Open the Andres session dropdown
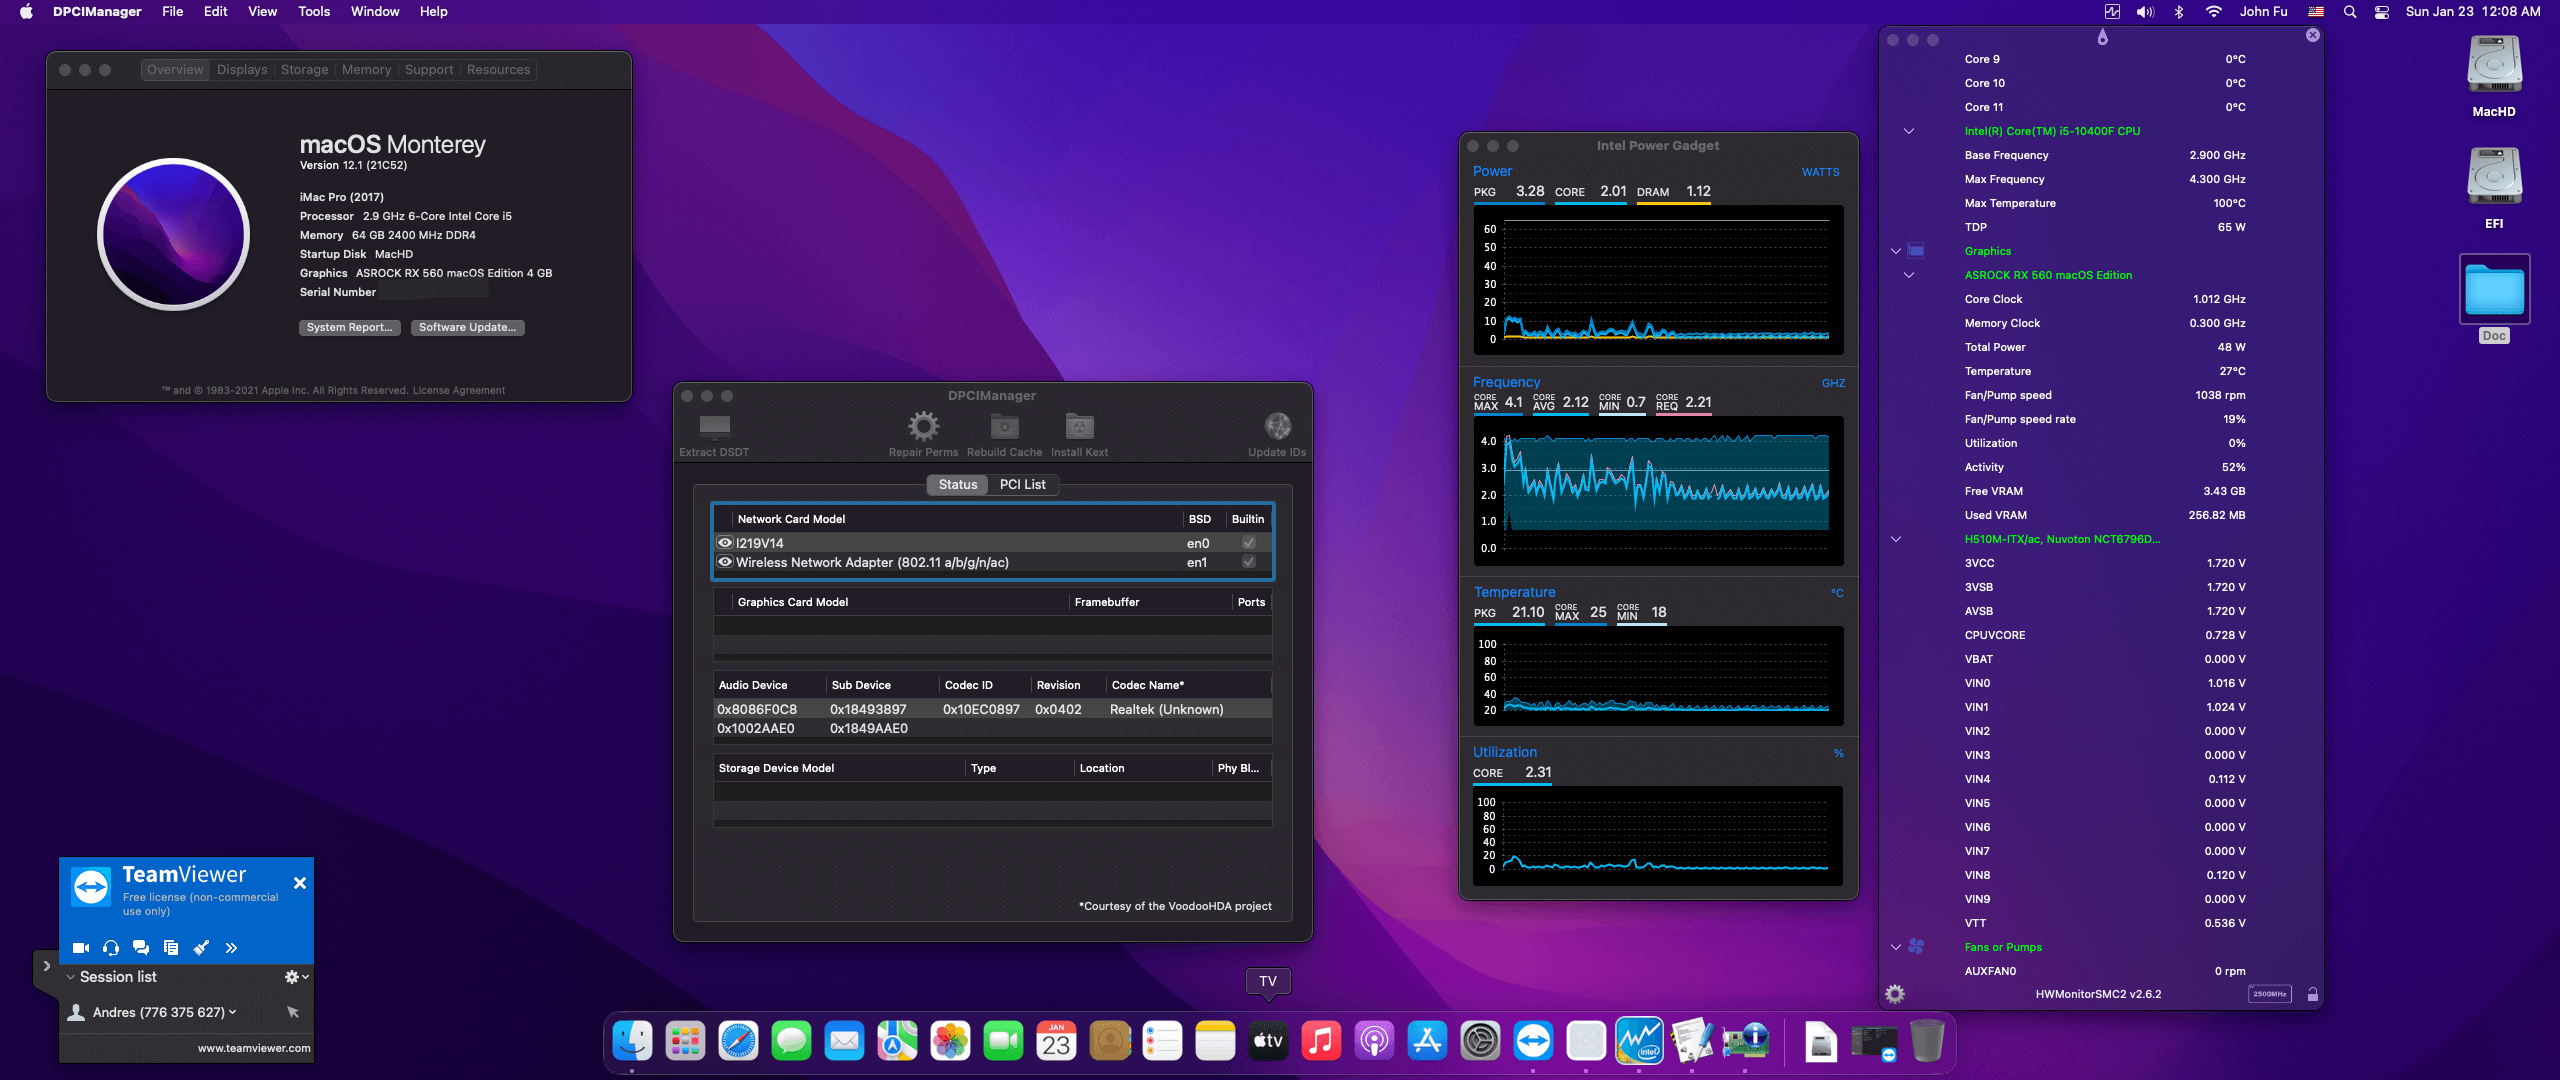This screenshot has height=1080, width=2560. click(233, 1012)
